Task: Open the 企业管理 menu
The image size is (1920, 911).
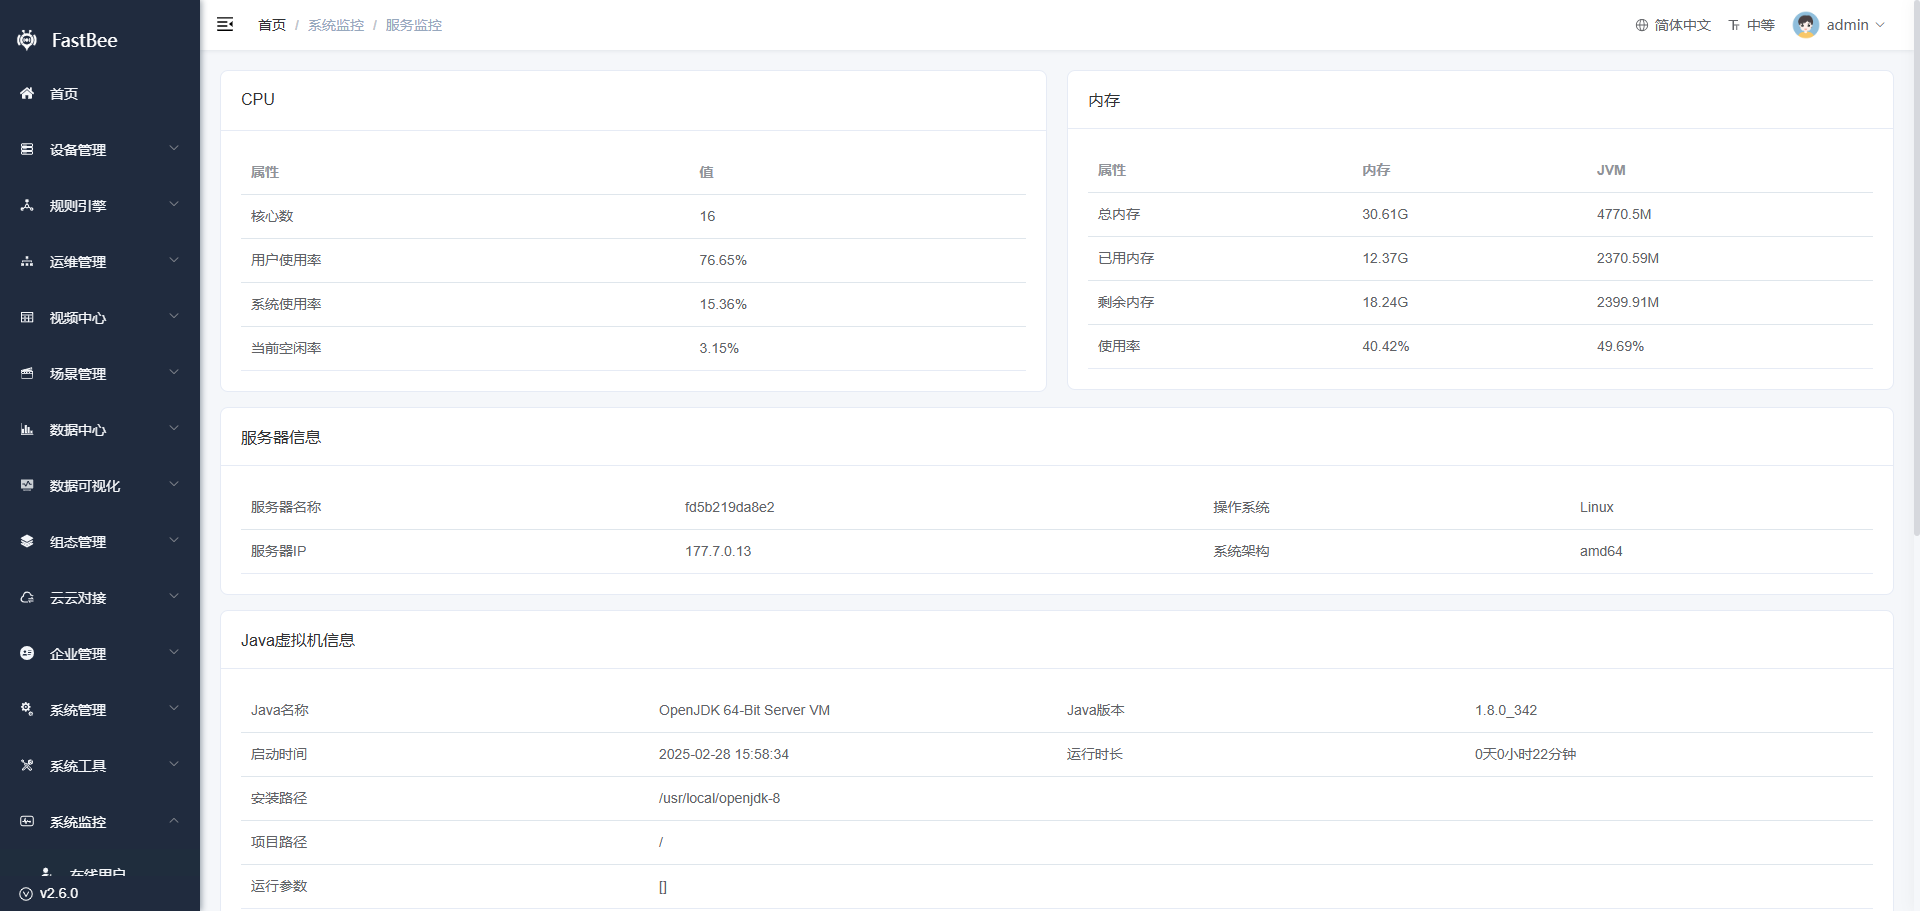Action: (x=100, y=653)
